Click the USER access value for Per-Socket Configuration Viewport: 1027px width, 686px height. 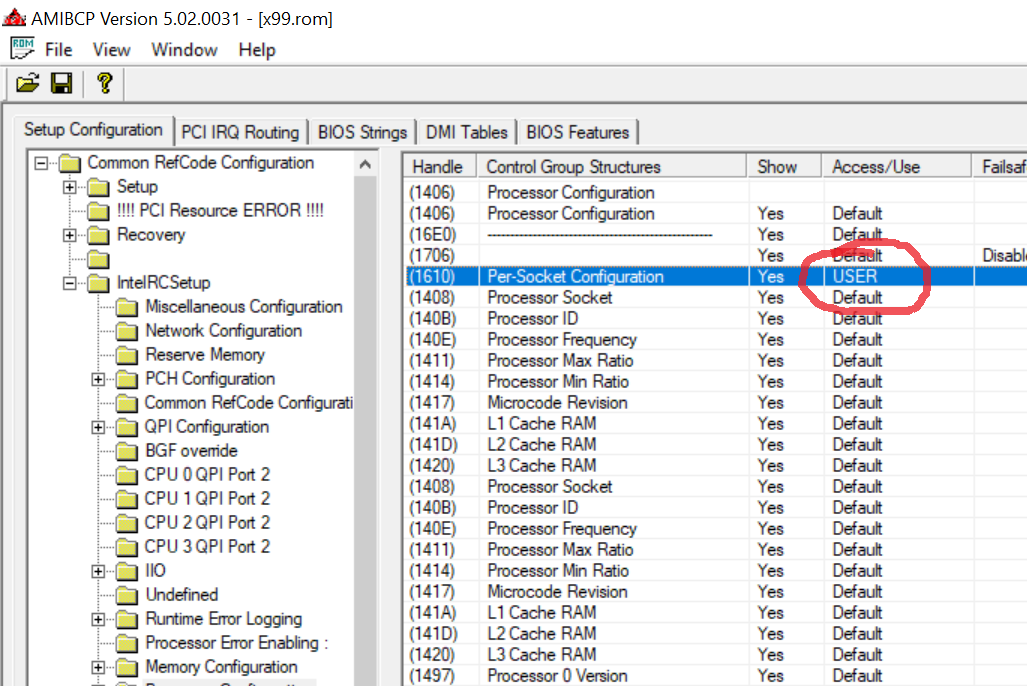click(855, 276)
